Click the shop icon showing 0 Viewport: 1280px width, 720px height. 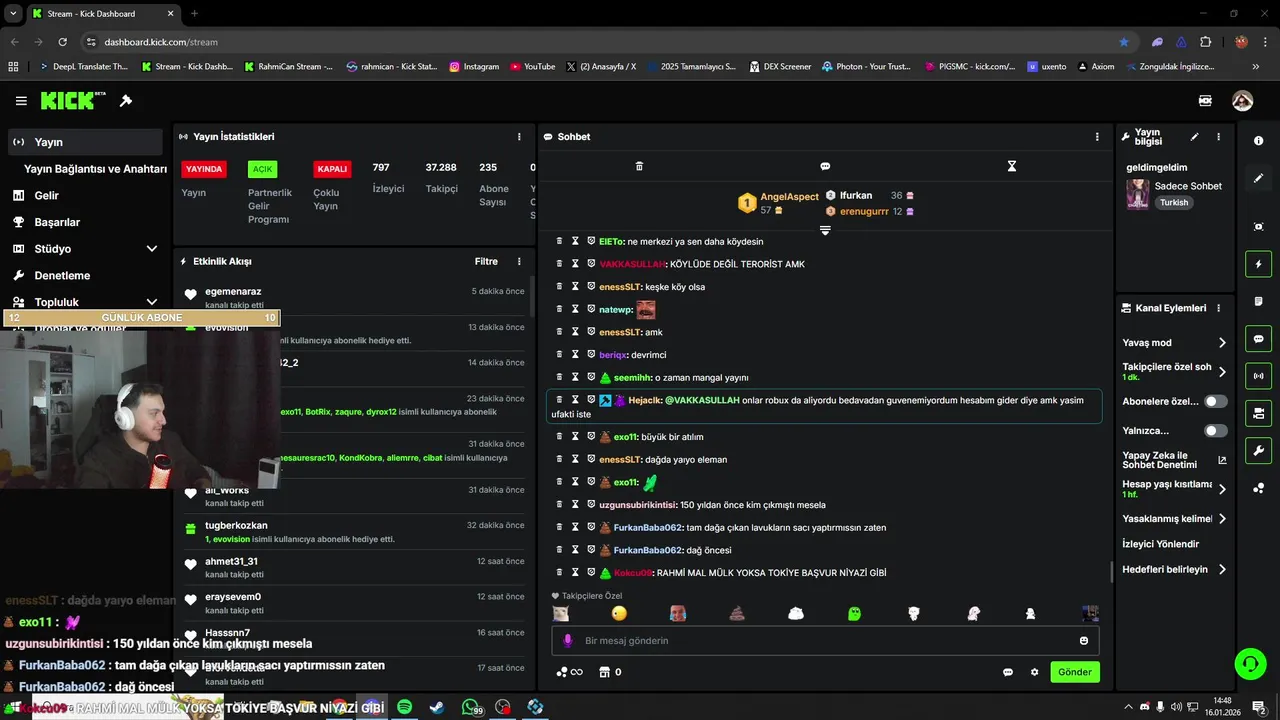(x=609, y=672)
